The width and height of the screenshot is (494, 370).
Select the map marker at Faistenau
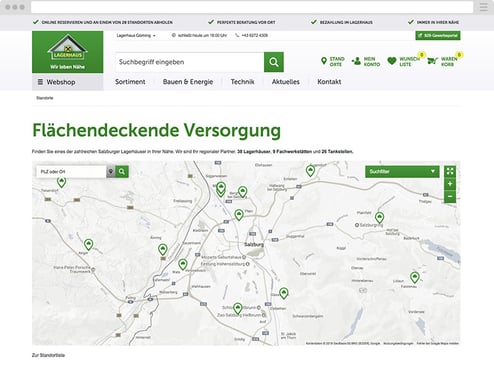[x=415, y=278]
